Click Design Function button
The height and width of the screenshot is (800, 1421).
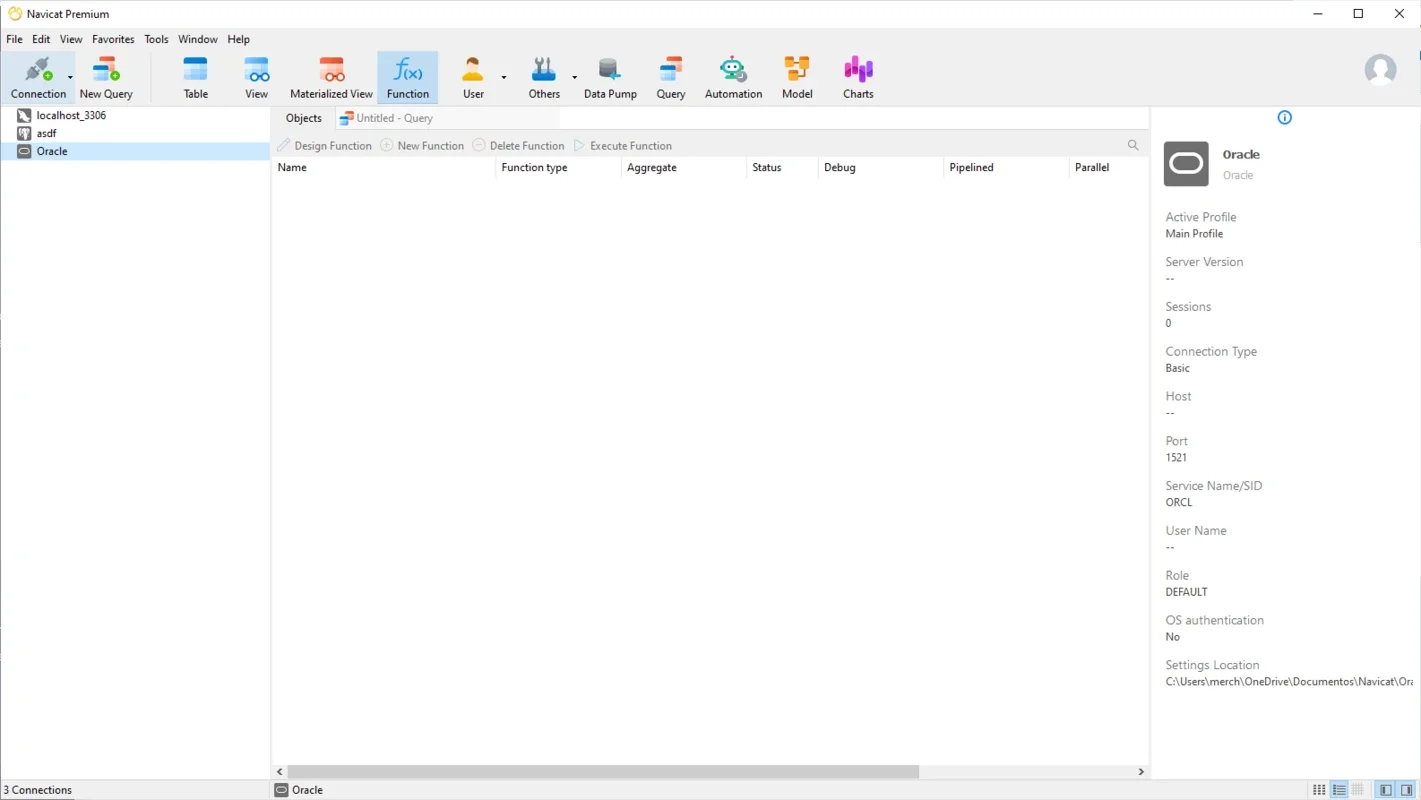pos(325,145)
